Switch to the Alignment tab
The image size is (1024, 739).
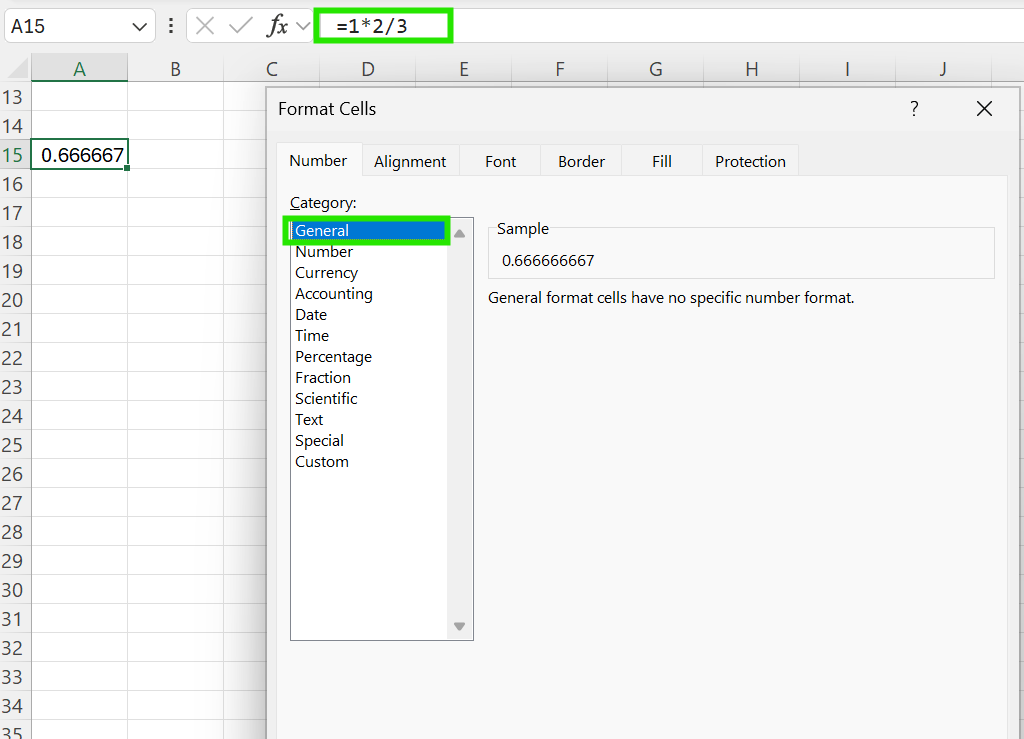pos(409,160)
